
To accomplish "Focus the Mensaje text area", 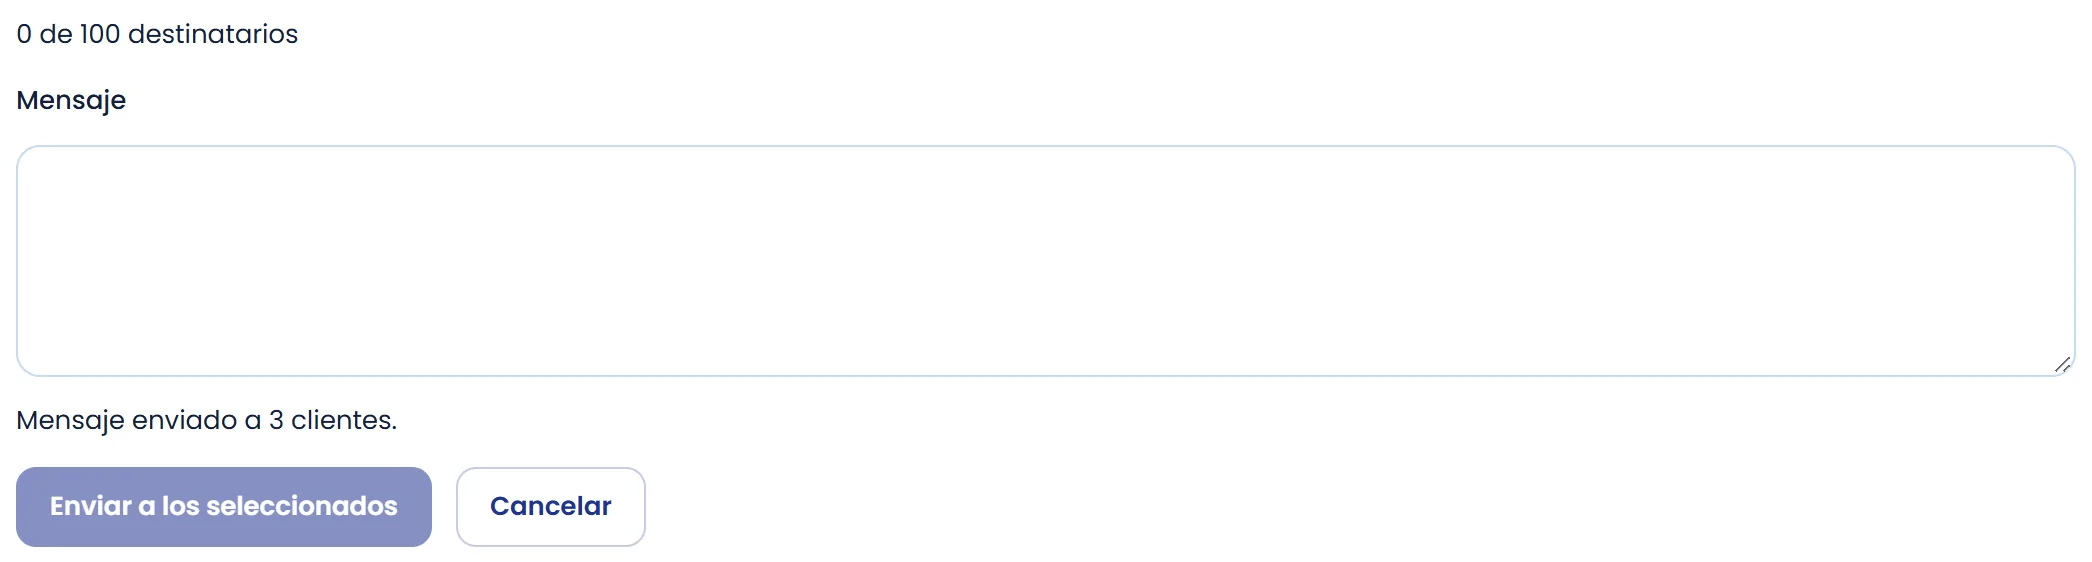I will 1046,261.
